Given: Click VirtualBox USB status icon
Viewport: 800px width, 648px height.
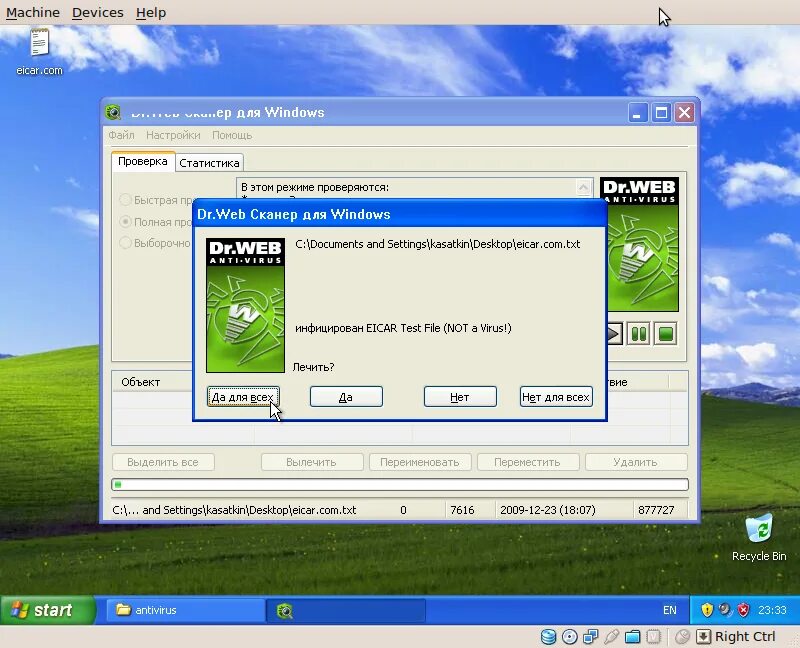Looking at the screenshot, I should point(611,637).
